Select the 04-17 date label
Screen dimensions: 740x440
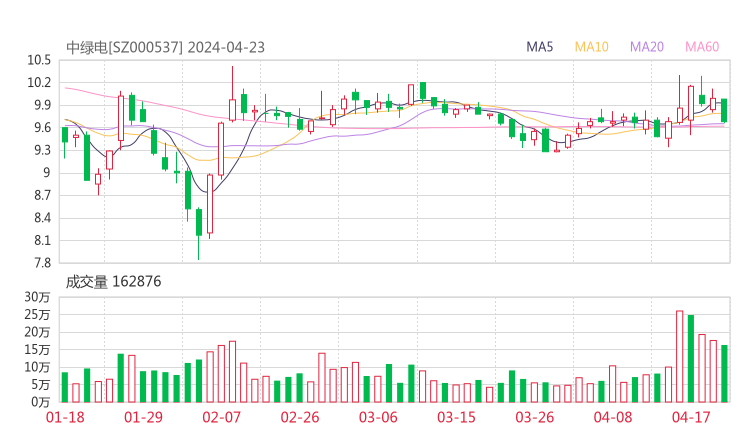click(x=691, y=417)
